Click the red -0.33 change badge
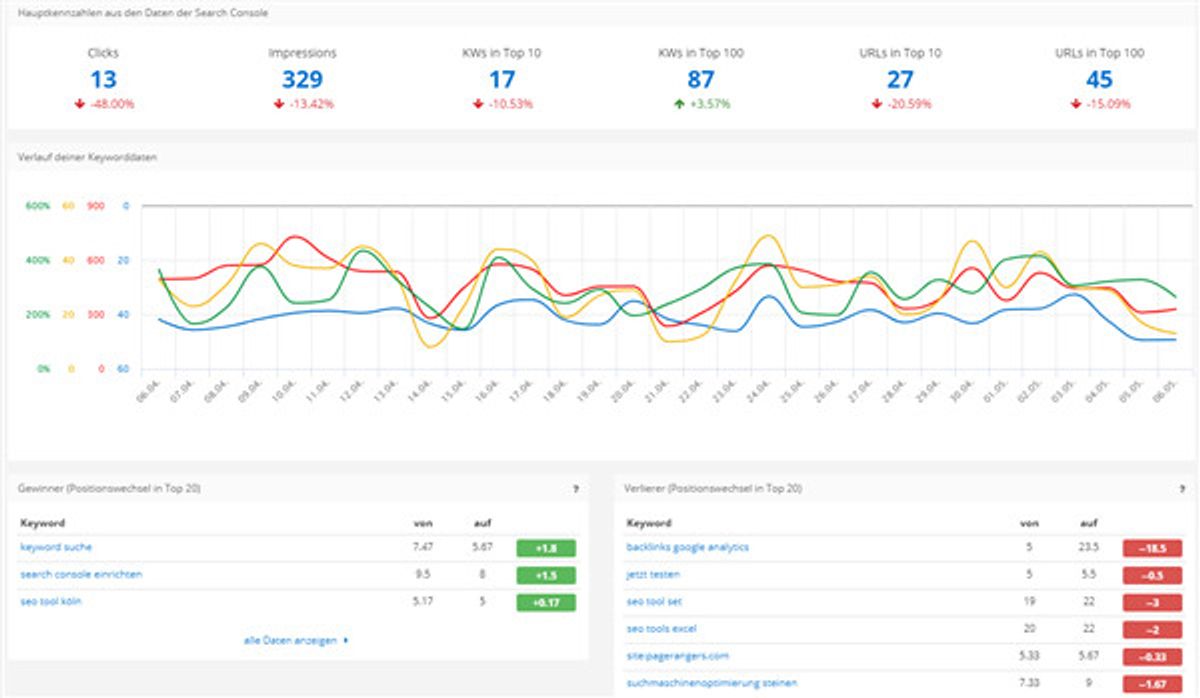This screenshot has height=698, width=1200. tap(1152, 656)
